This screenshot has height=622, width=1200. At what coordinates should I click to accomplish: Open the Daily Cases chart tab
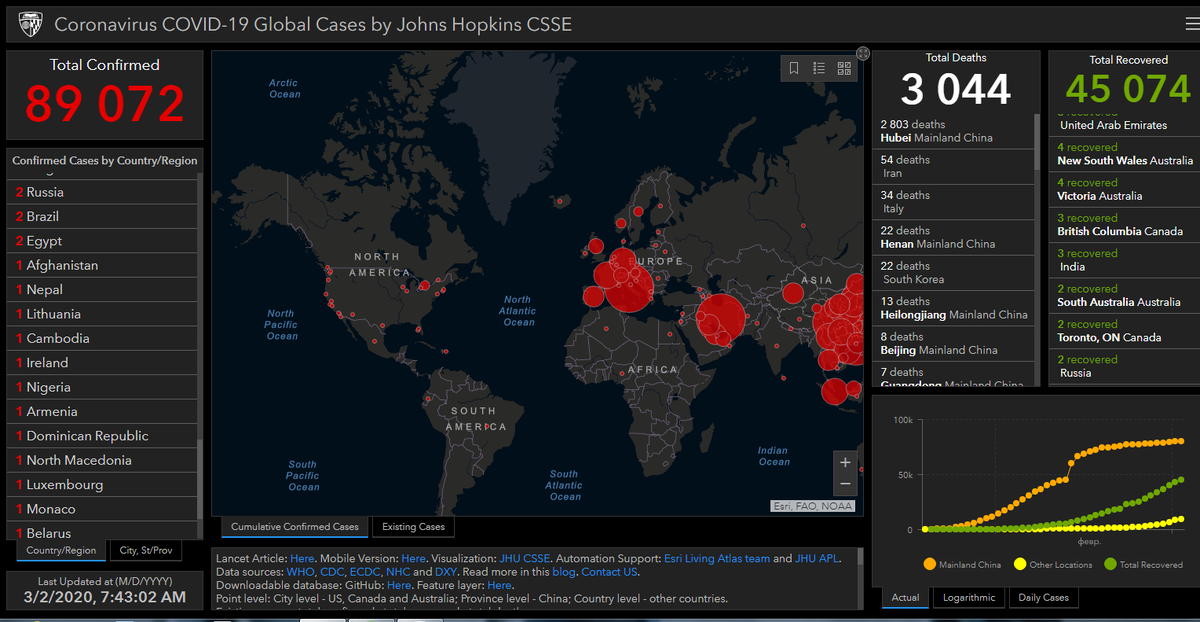click(1043, 598)
